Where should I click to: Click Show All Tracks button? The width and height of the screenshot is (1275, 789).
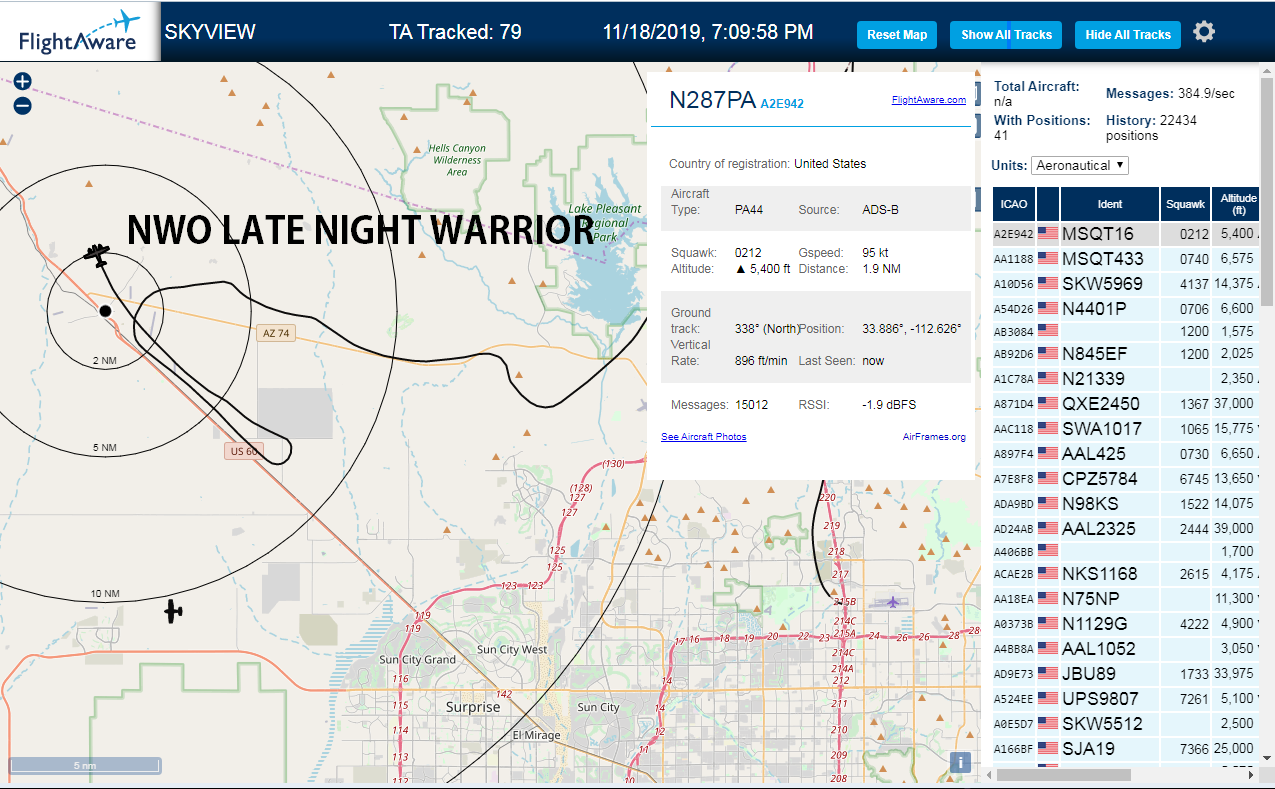[1006, 35]
